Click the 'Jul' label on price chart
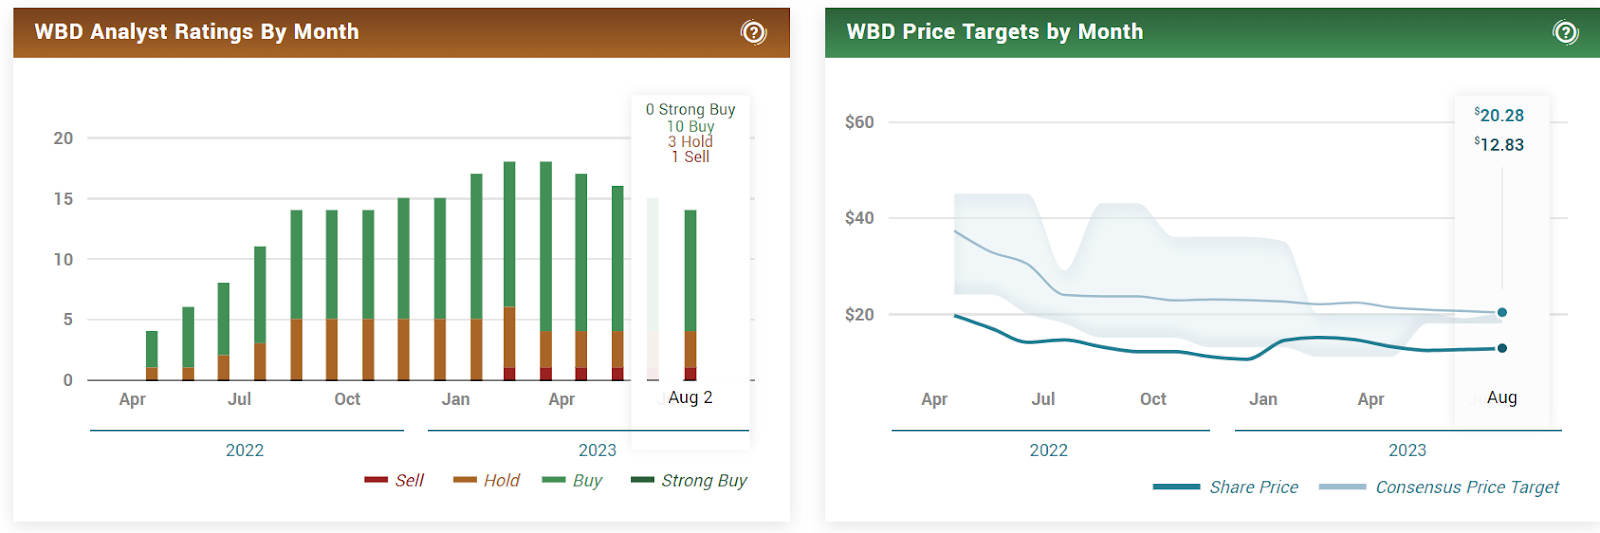 [x=1043, y=399]
